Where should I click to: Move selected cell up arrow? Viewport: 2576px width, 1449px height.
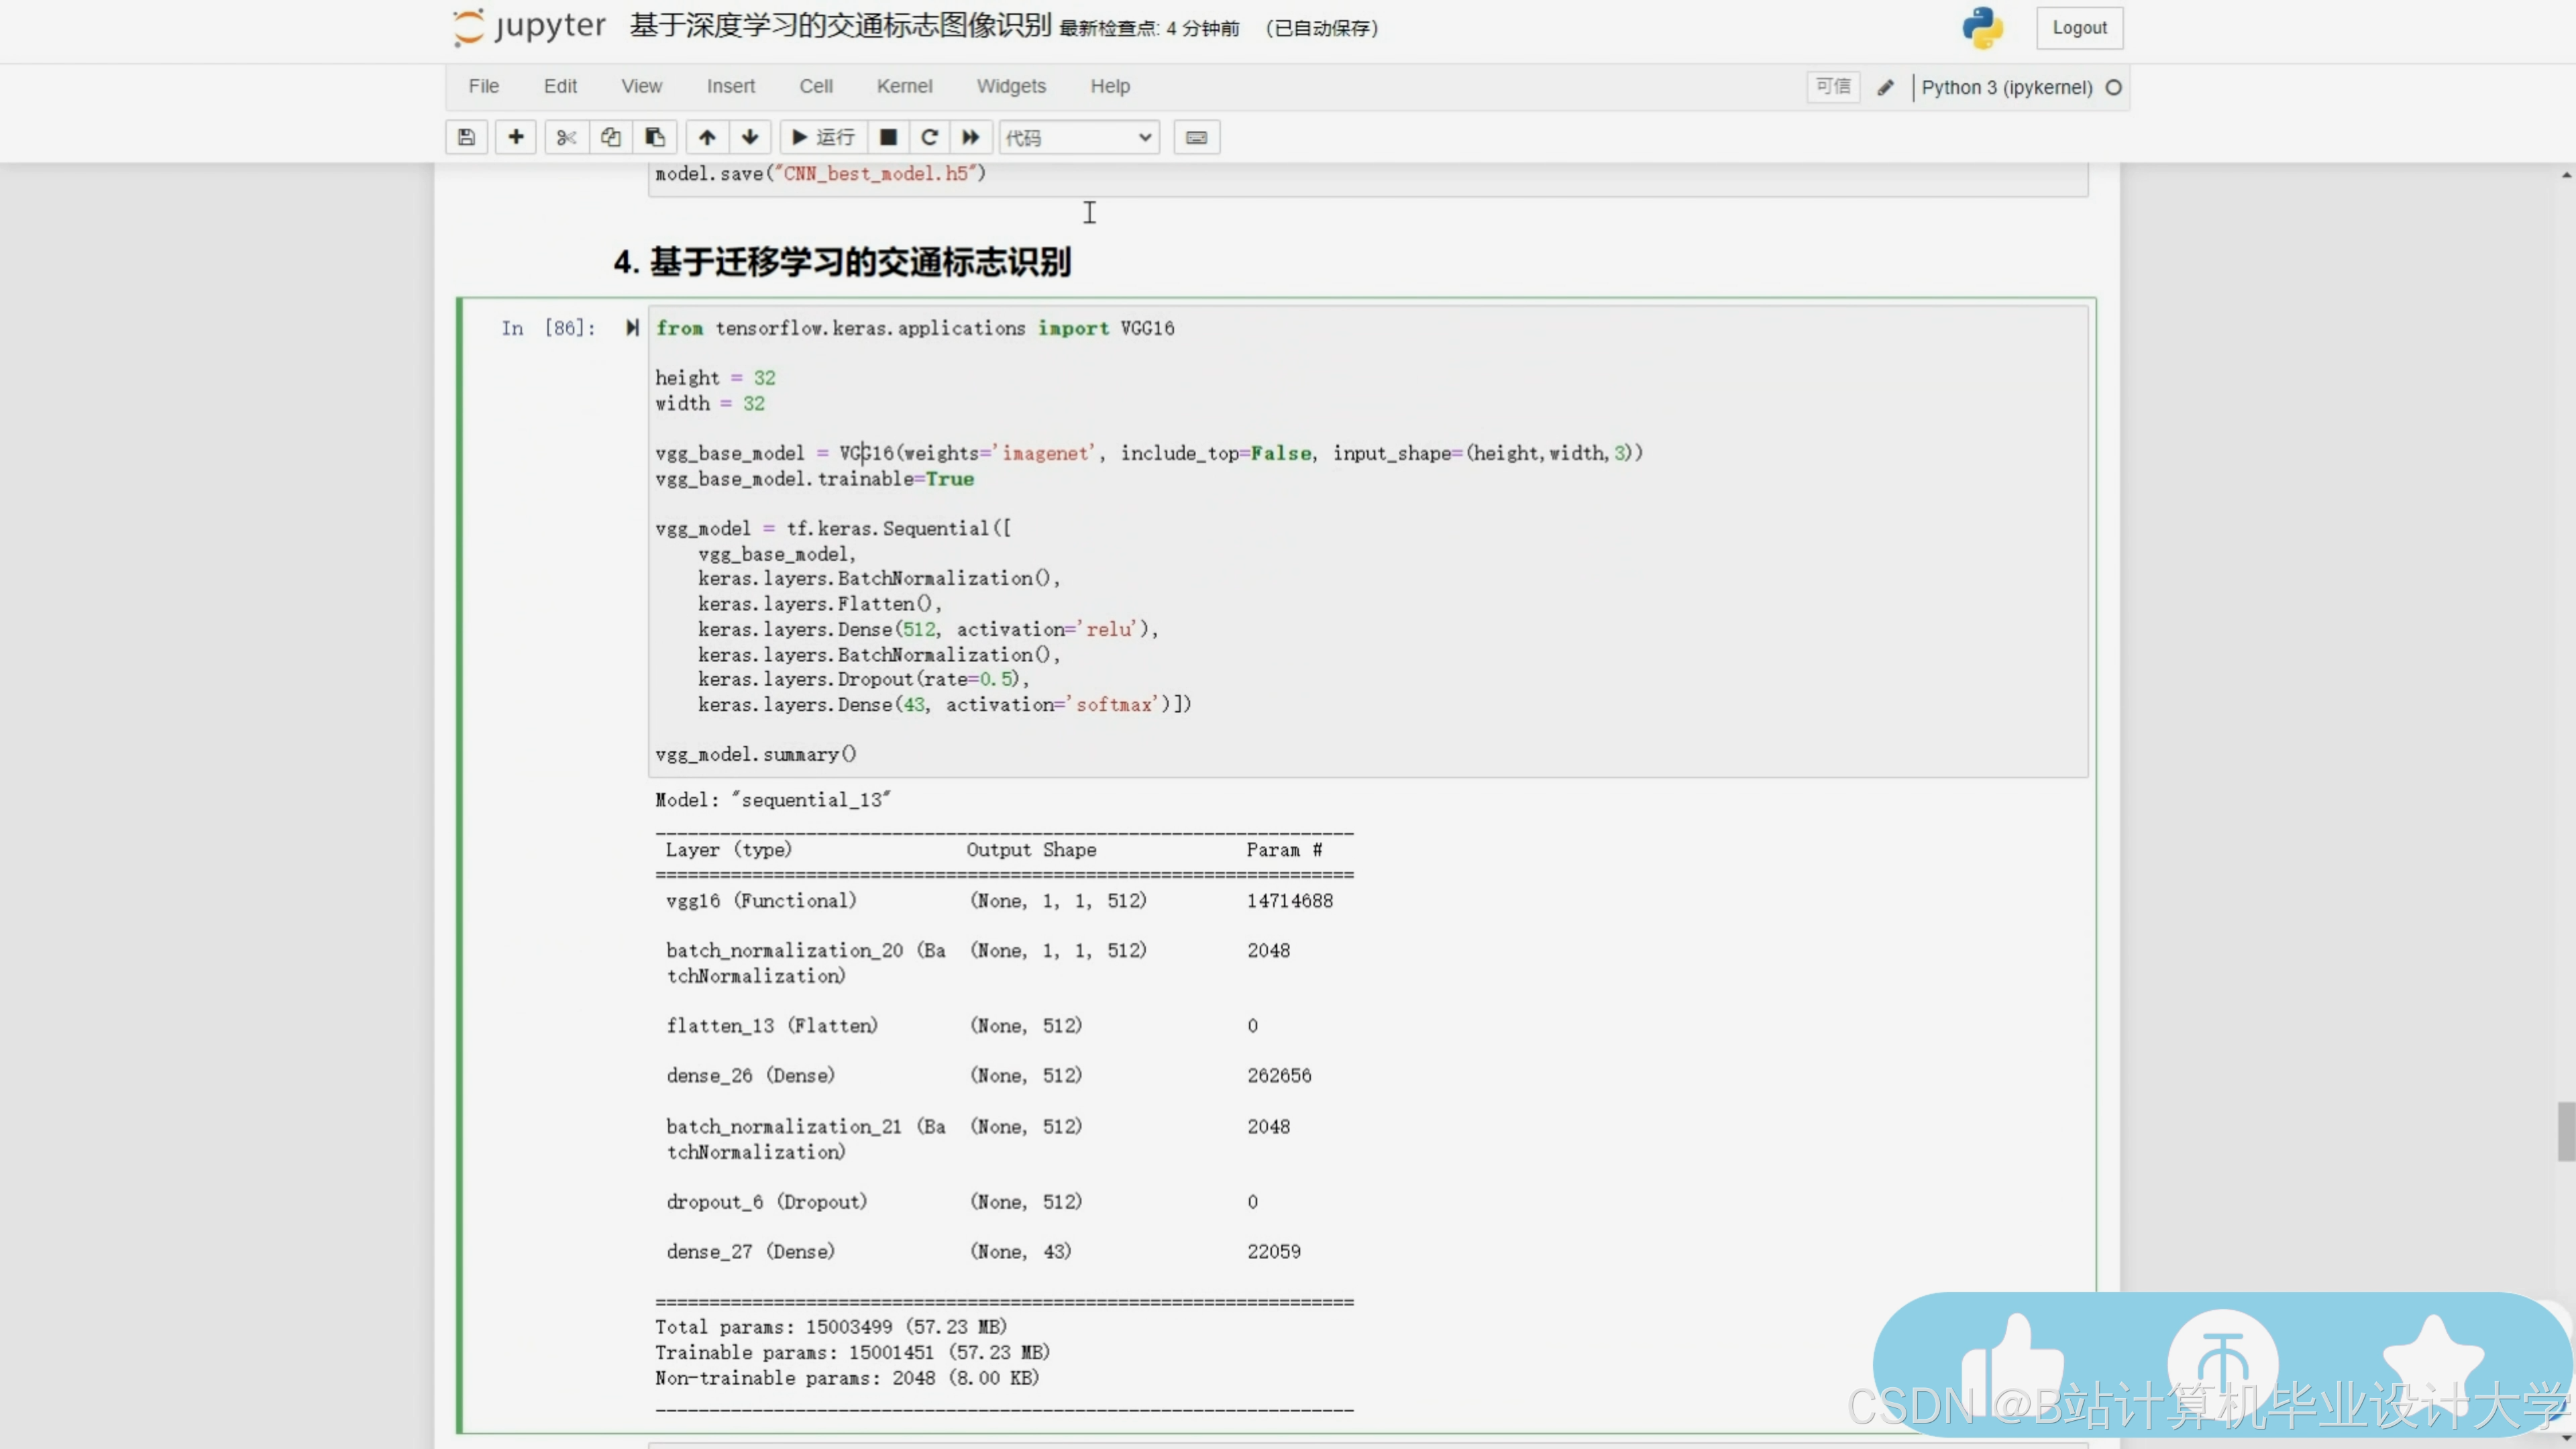[707, 137]
